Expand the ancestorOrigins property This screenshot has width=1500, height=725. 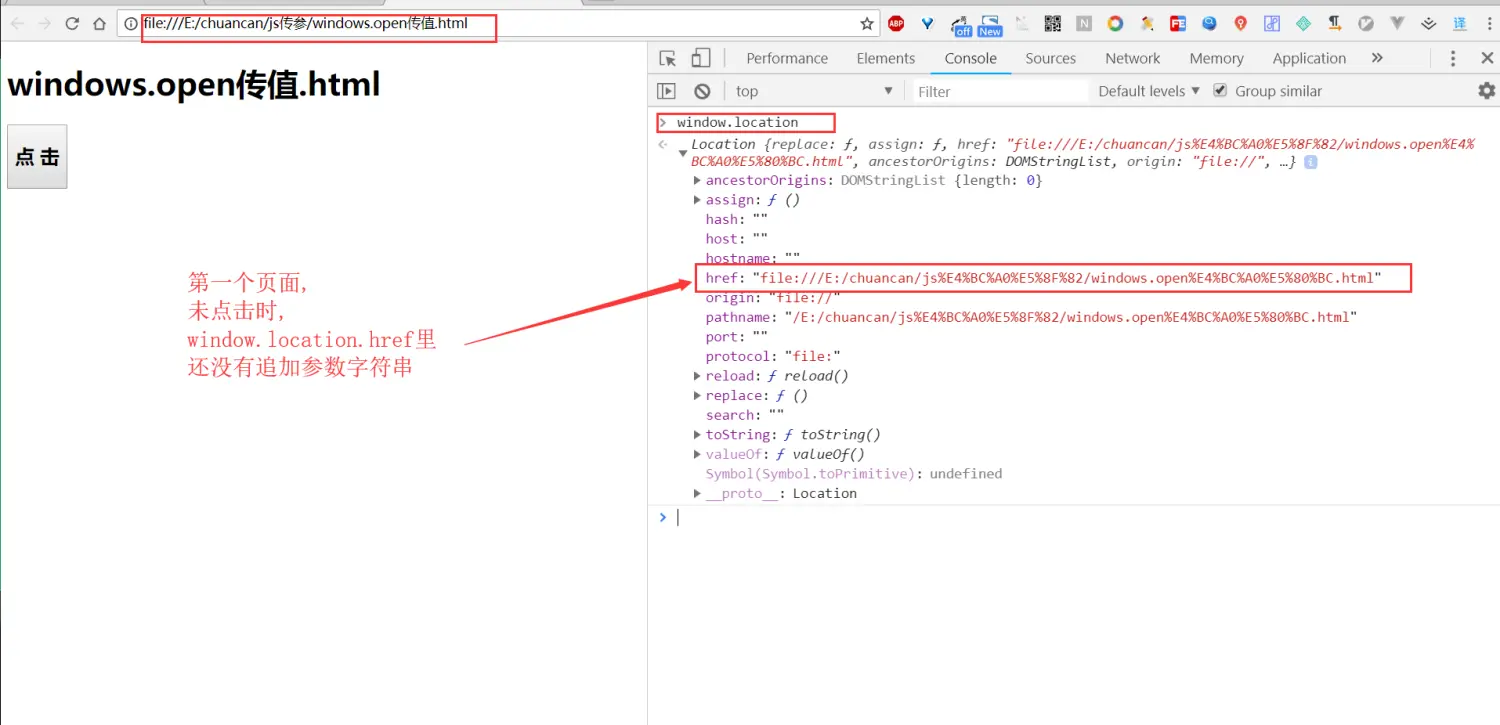(698, 180)
